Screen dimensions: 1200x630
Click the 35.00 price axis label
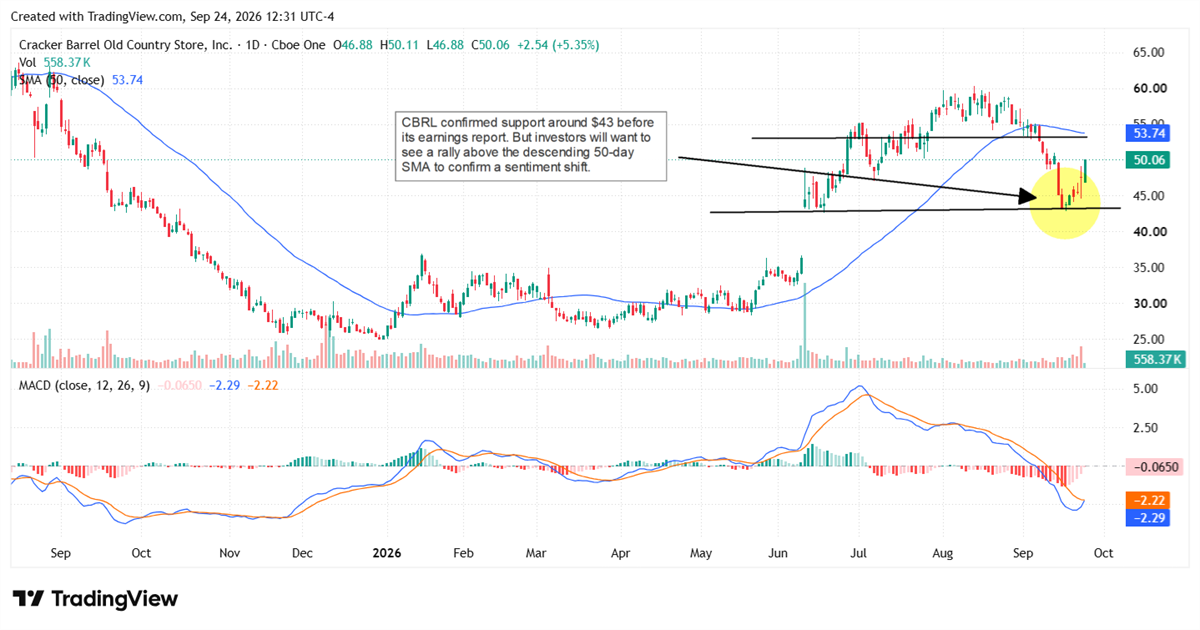(x=1151, y=268)
